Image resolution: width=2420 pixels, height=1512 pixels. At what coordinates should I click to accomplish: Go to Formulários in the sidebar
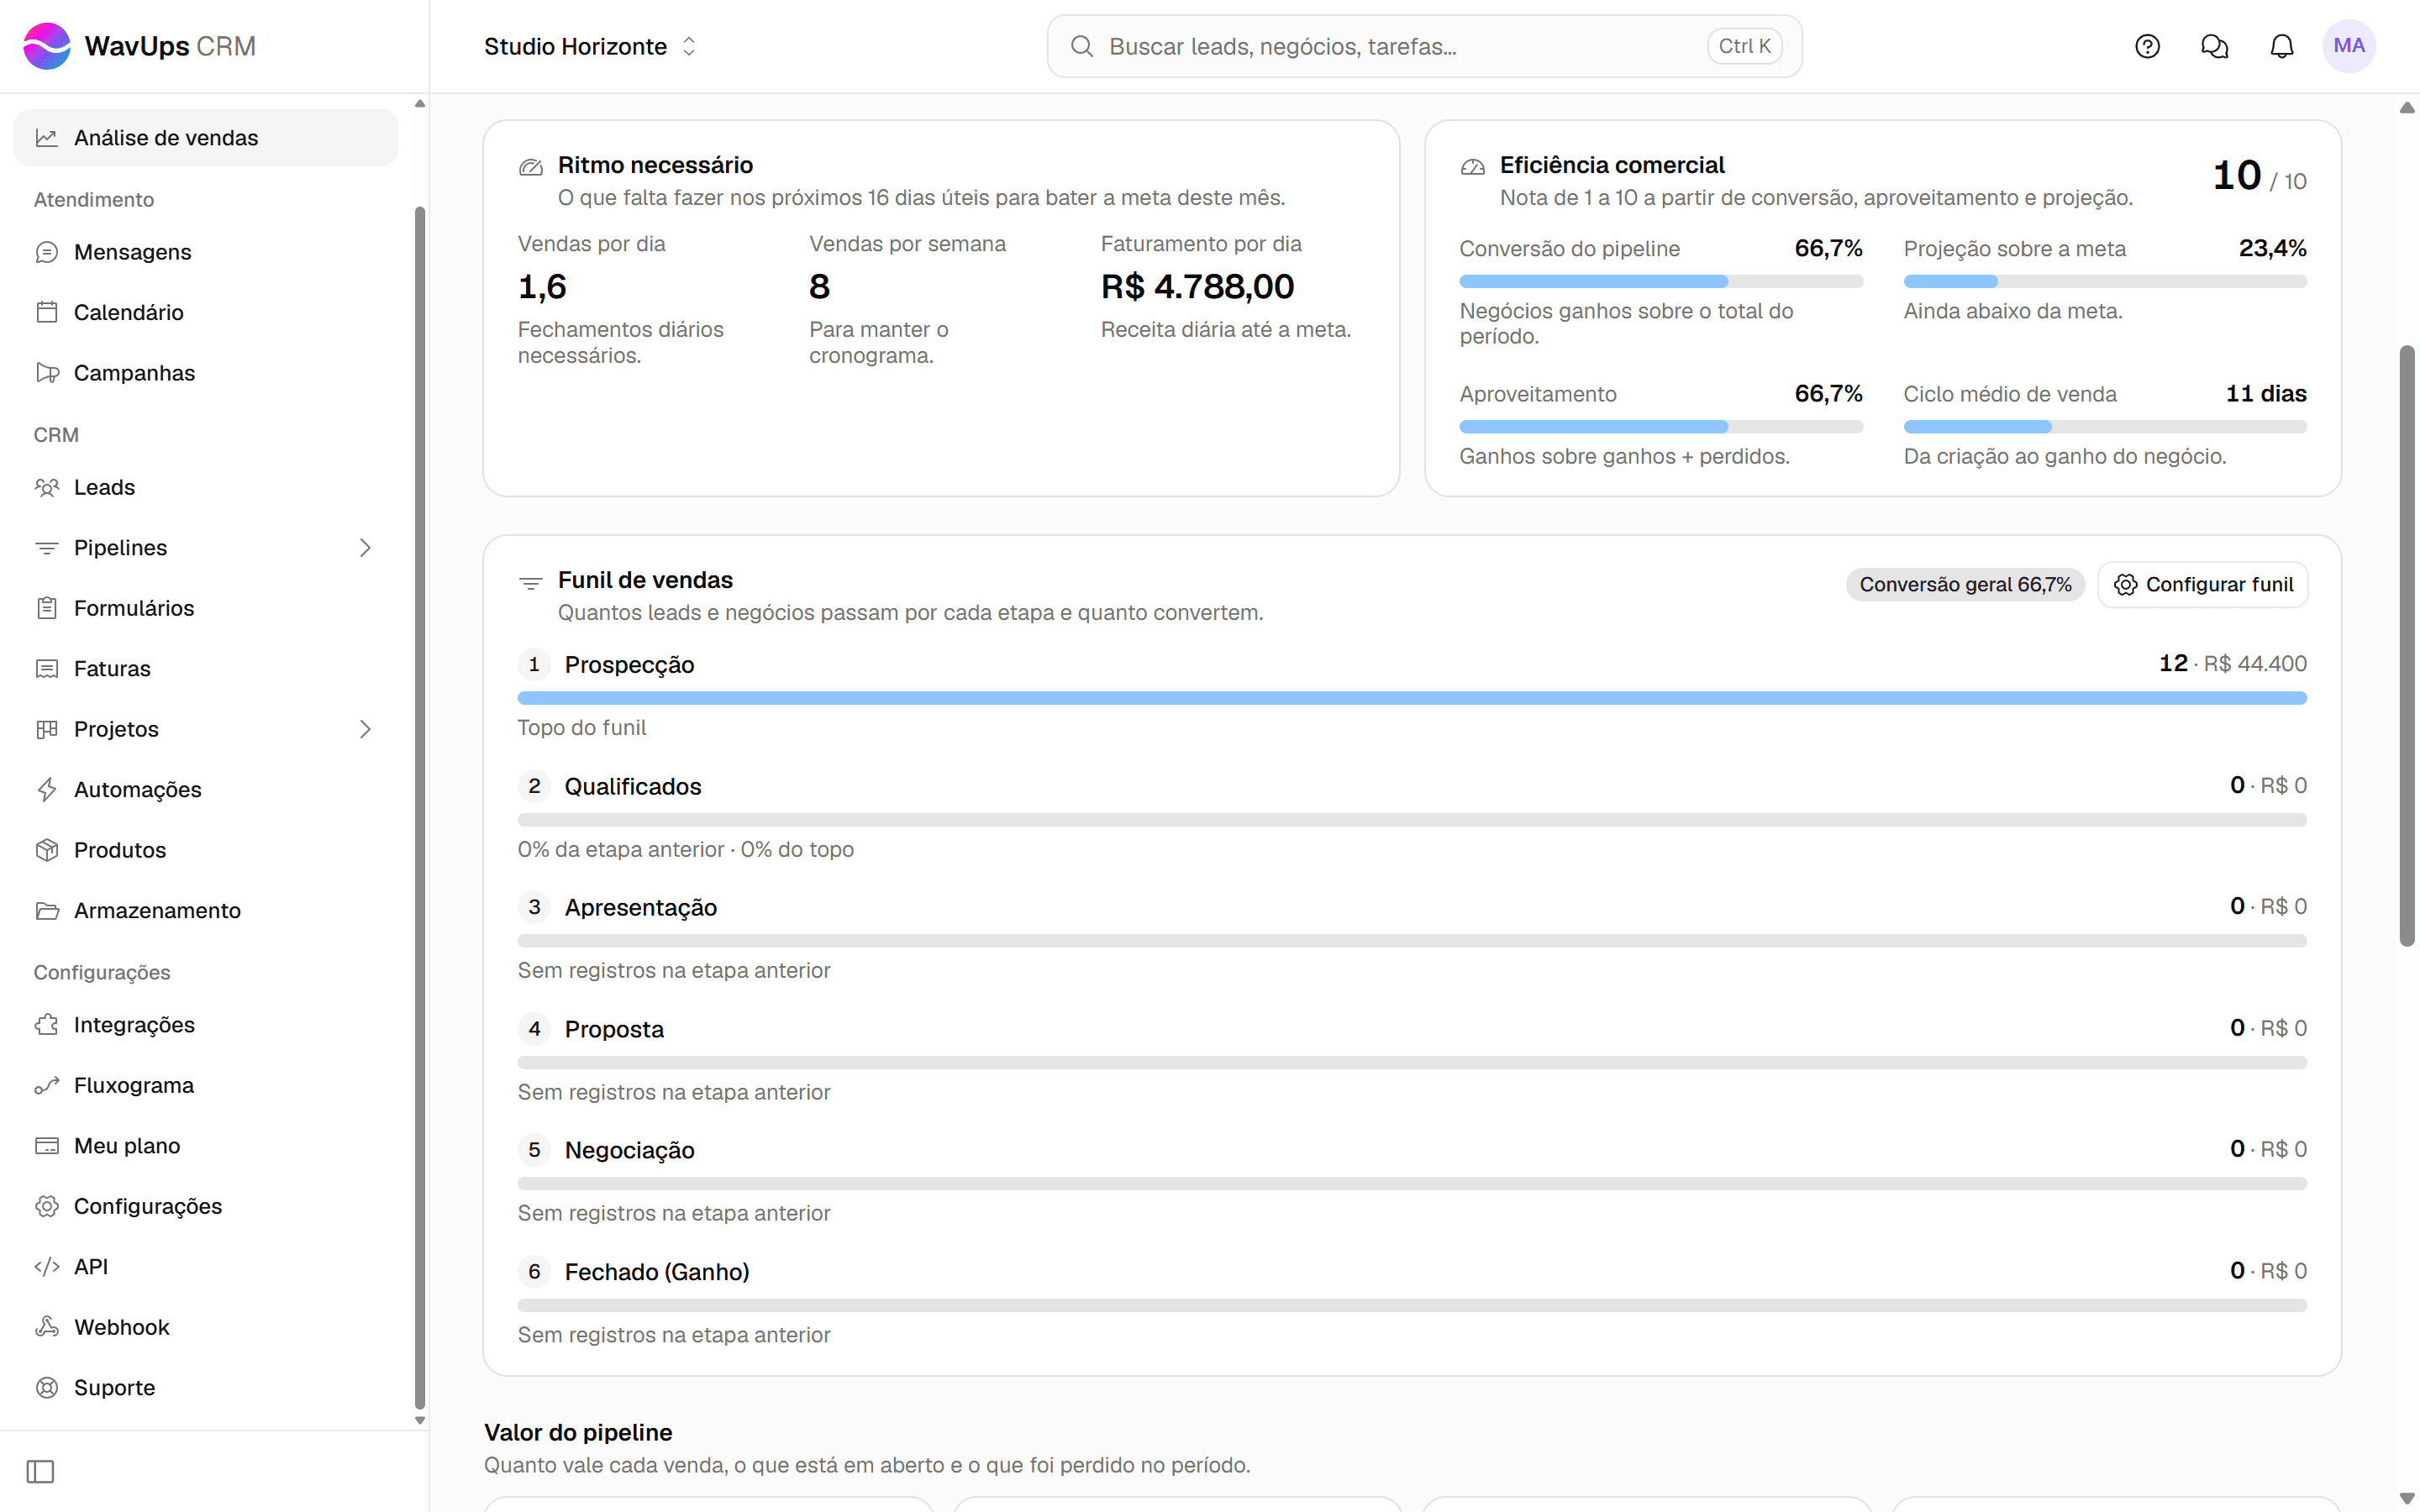point(205,608)
